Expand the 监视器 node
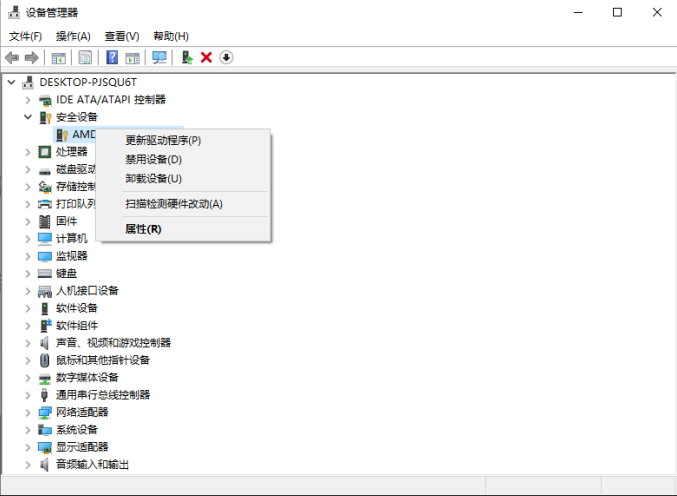This screenshot has height=496, width=677. [x=28, y=256]
